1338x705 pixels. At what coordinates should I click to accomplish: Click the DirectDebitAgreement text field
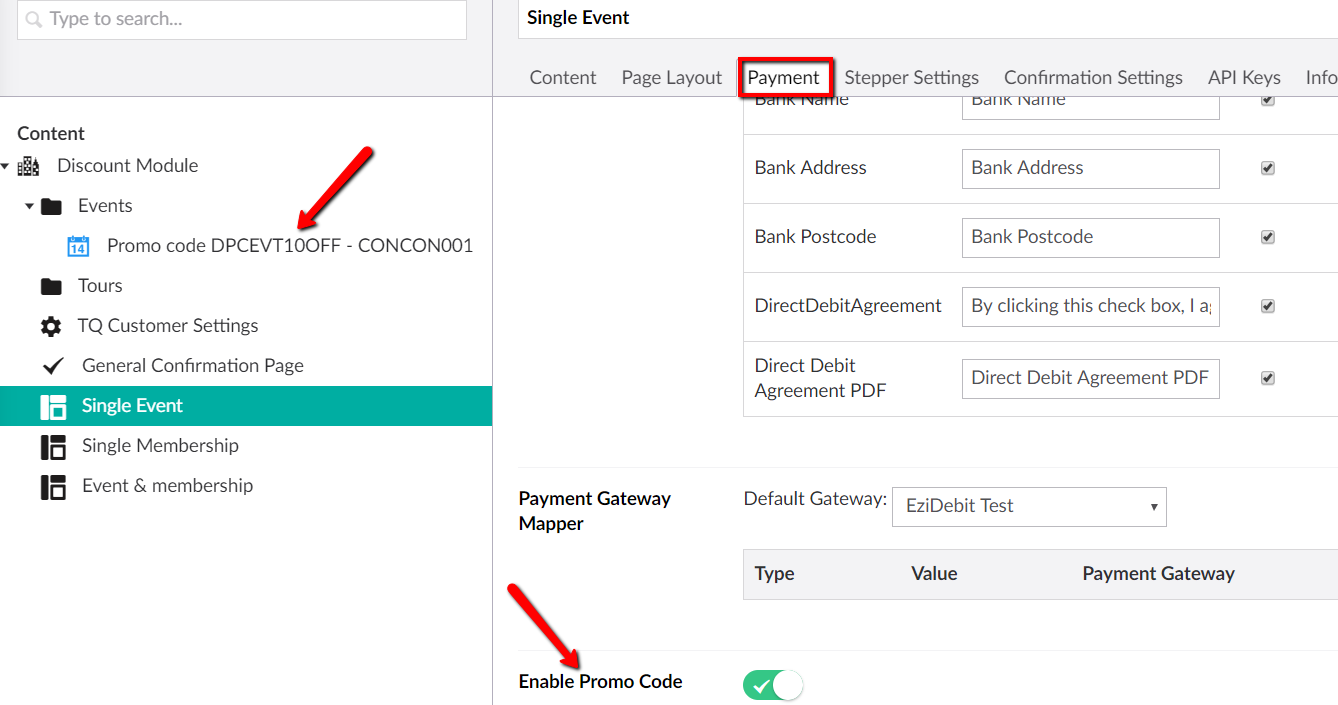[1091, 306]
